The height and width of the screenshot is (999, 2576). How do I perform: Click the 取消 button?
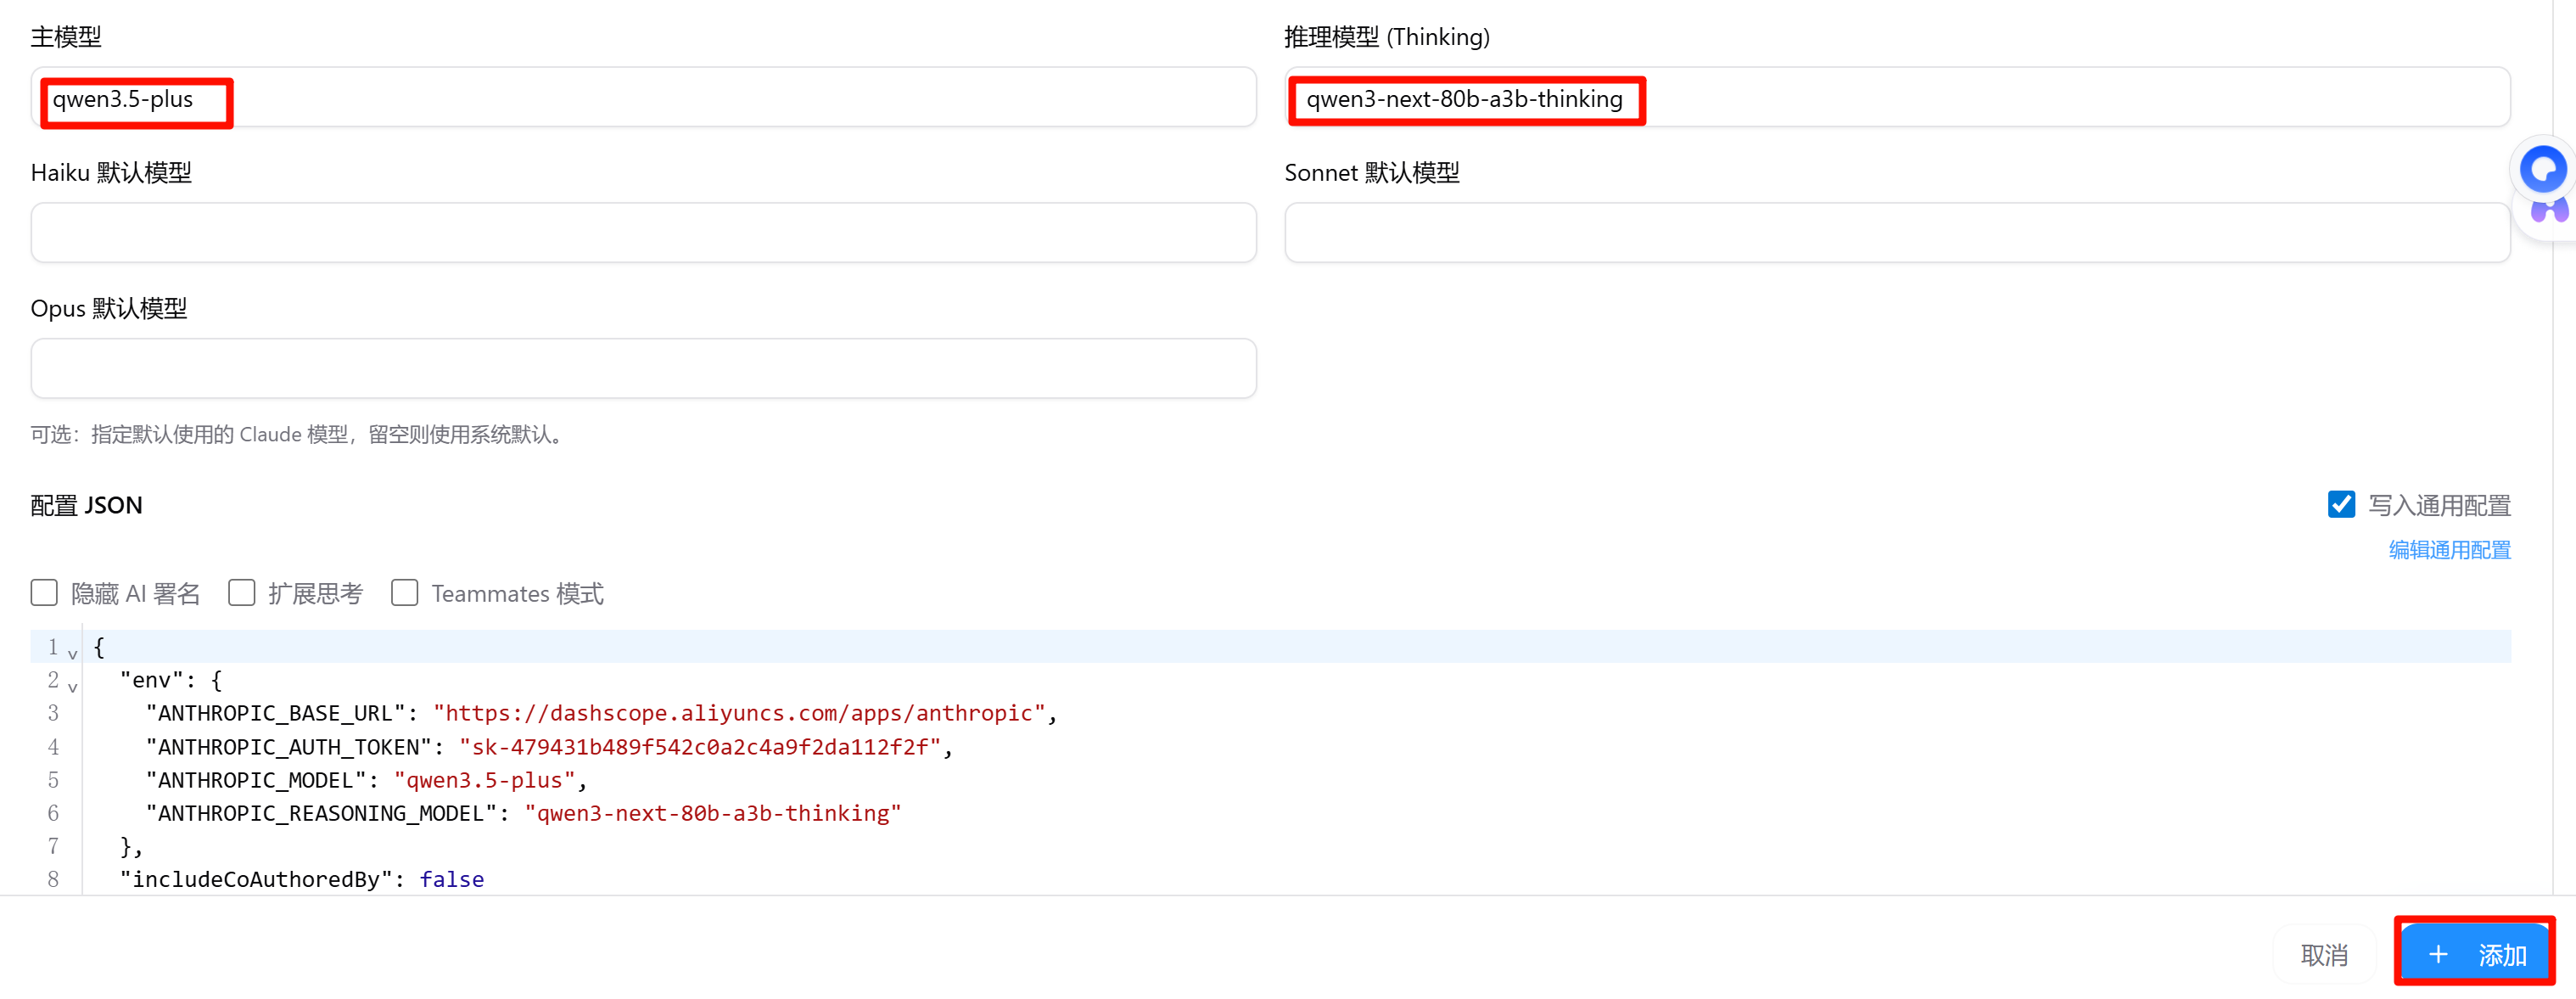(2323, 954)
